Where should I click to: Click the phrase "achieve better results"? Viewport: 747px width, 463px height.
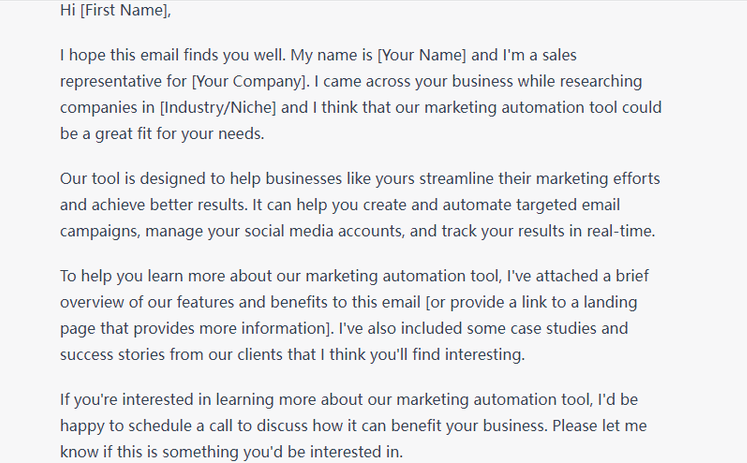[176, 204]
